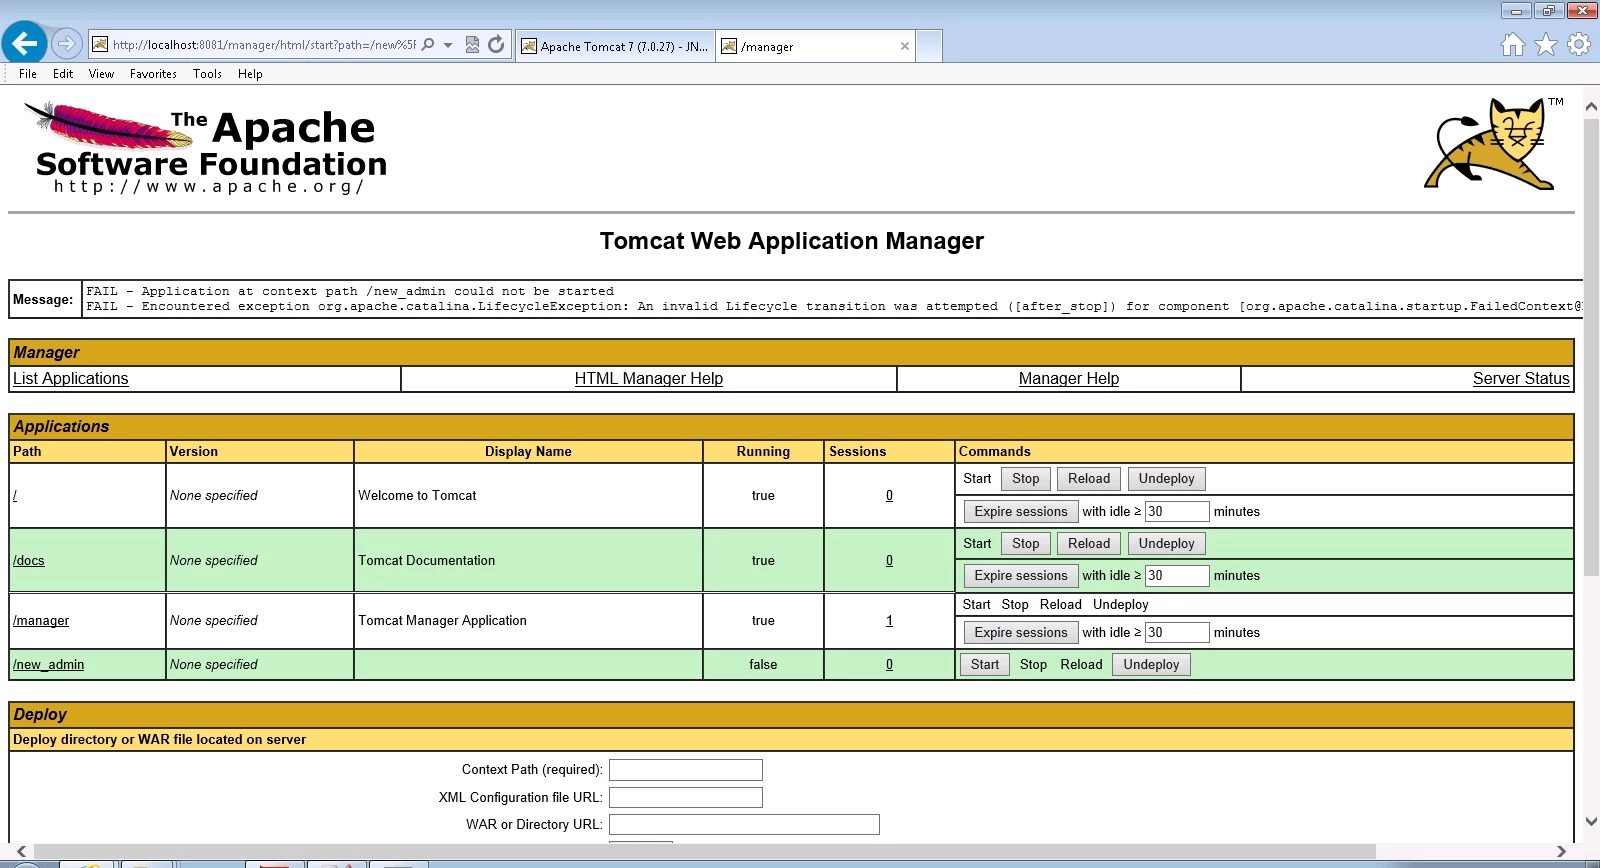Open the List Applications link
The height and width of the screenshot is (868, 1600).
pyautogui.click(x=71, y=379)
